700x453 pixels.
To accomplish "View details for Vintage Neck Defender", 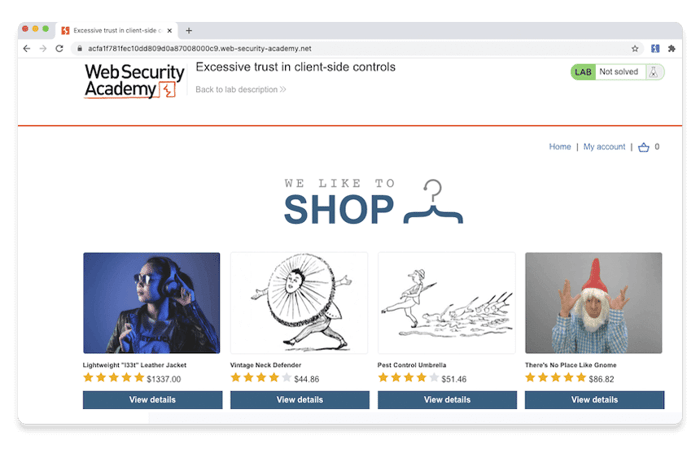I will coord(300,400).
